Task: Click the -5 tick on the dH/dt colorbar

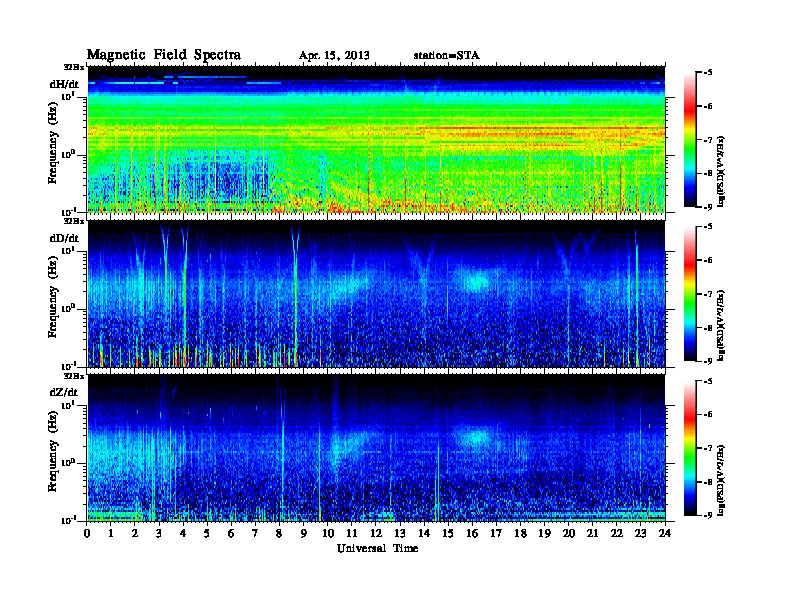Action: point(707,72)
